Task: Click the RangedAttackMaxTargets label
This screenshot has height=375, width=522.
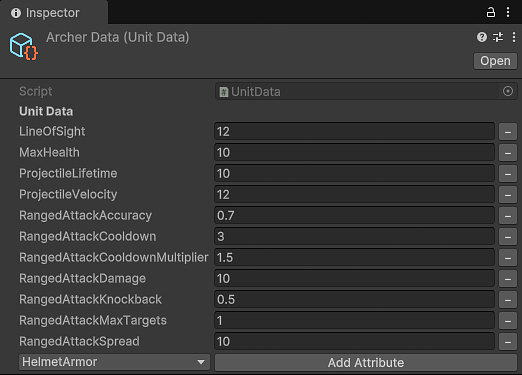Action: [x=93, y=320]
